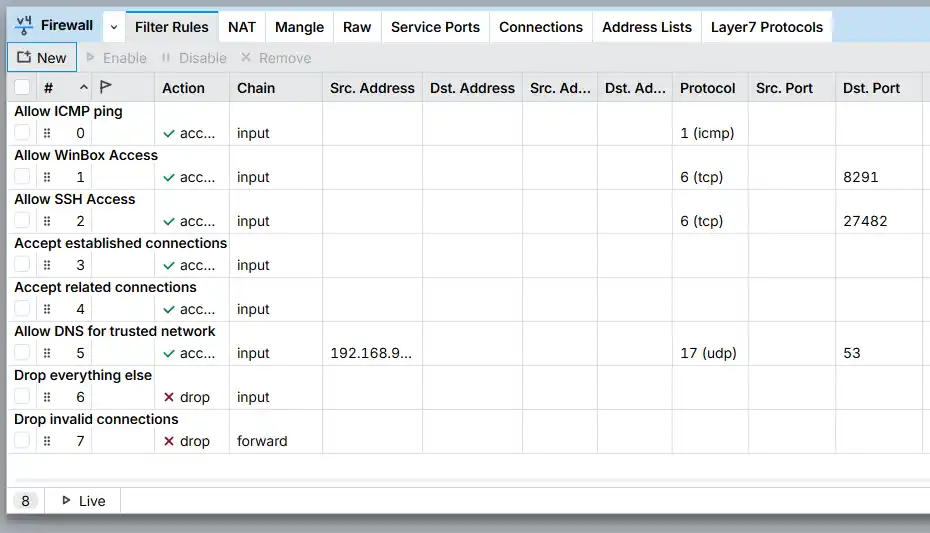Viewport: 930px width, 533px height.
Task: Check the box for rule 1
Action: (x=22, y=176)
